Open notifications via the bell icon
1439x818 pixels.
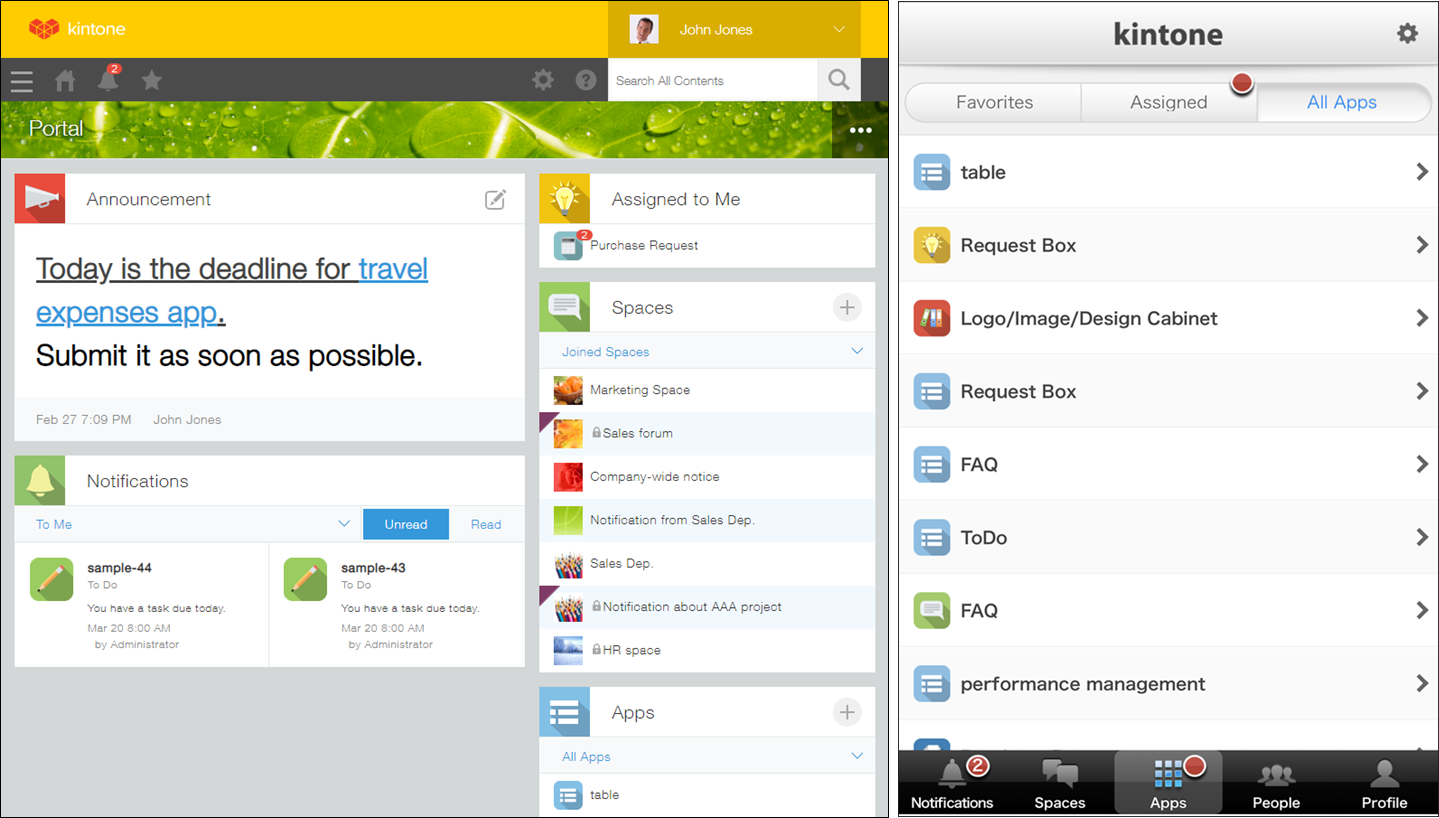(108, 80)
